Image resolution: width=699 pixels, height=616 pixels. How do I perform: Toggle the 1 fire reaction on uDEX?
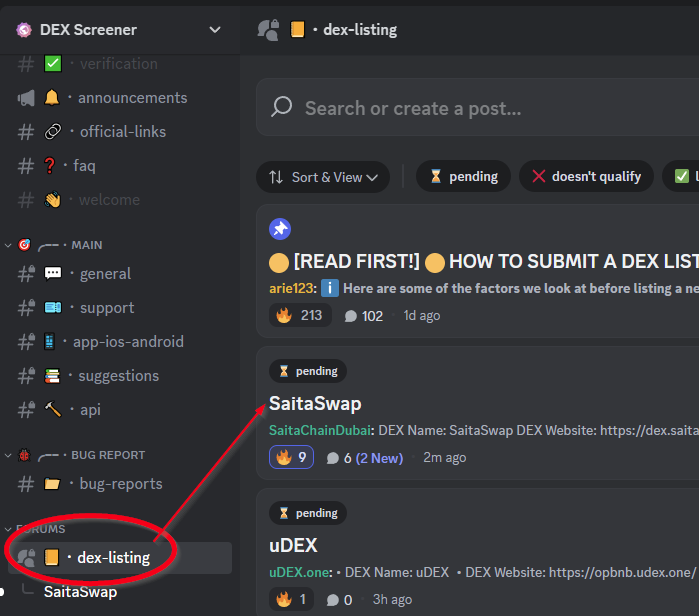tap(292, 599)
